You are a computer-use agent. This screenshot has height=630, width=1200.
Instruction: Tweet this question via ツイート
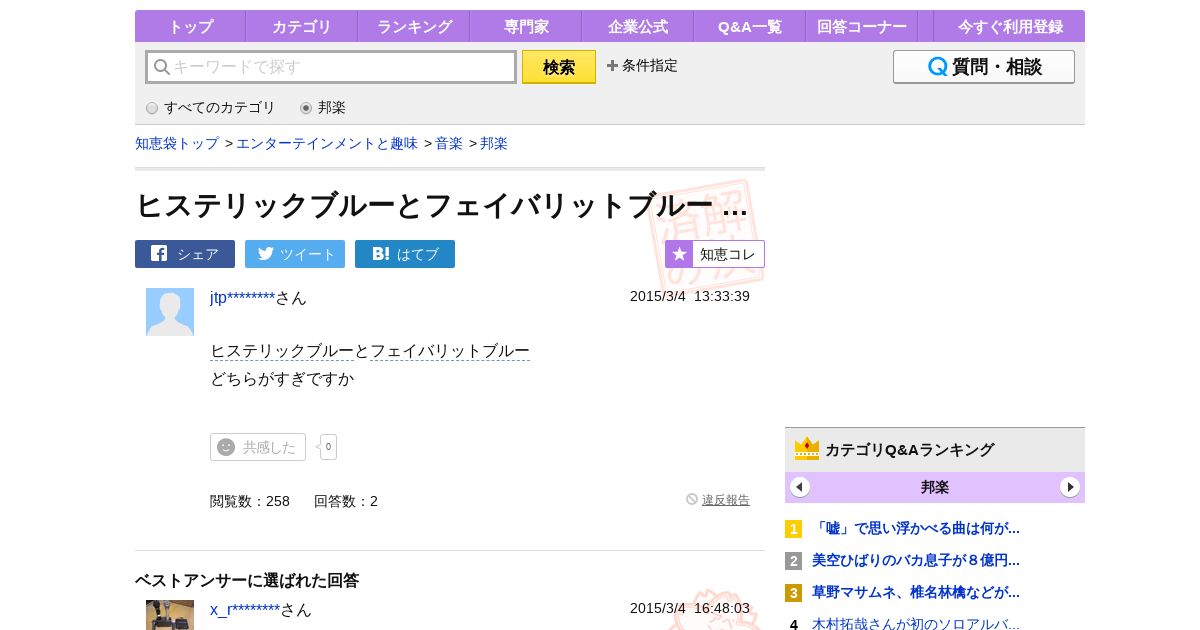[x=295, y=254]
